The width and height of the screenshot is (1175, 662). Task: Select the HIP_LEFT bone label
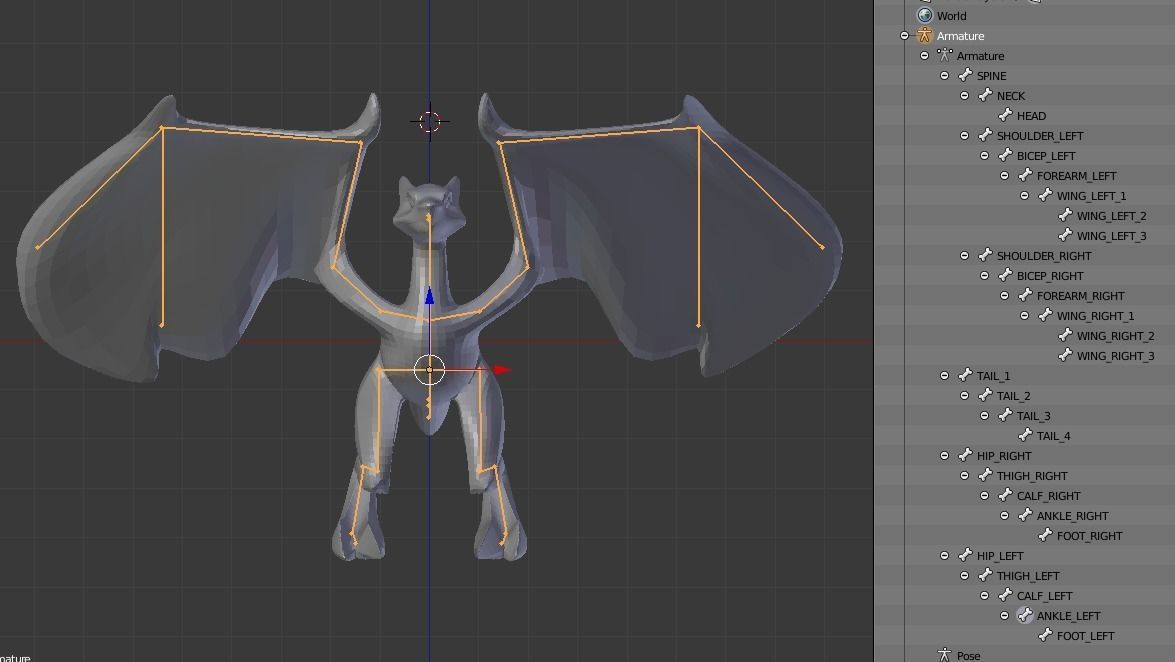pyautogui.click(x=1000, y=556)
